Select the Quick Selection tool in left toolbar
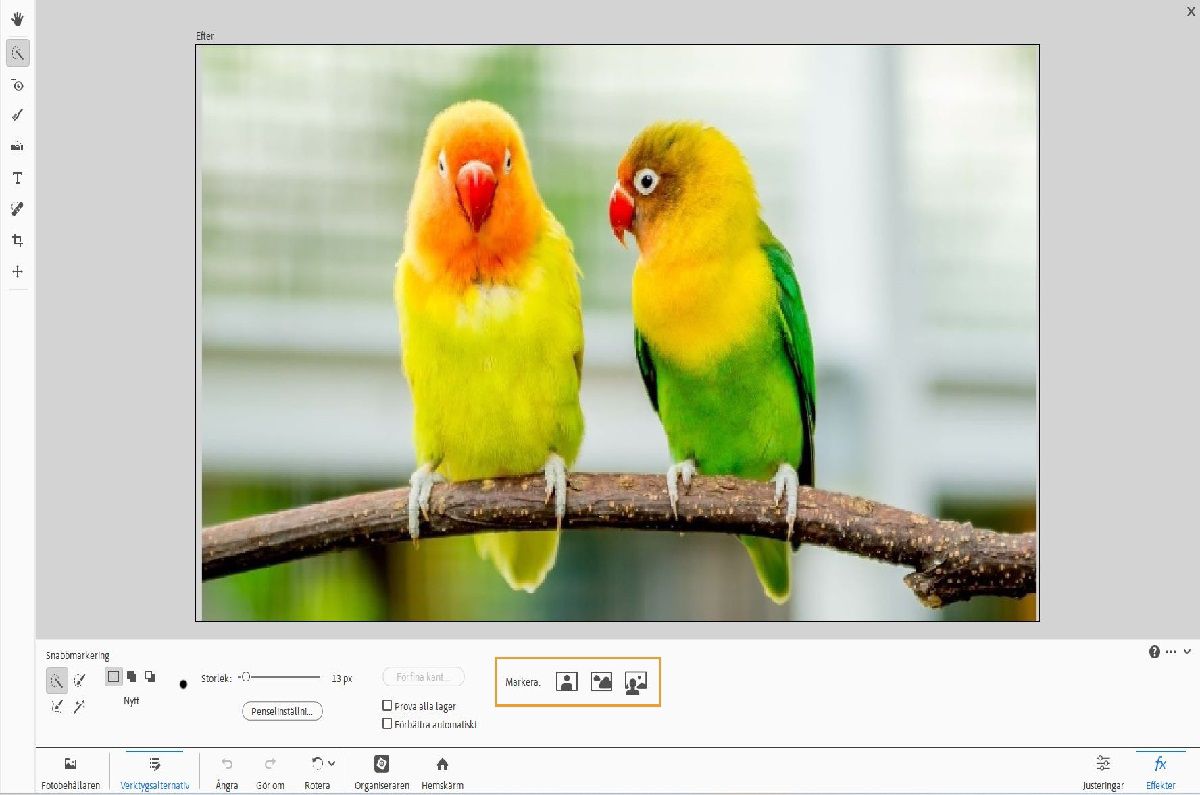 click(17, 53)
